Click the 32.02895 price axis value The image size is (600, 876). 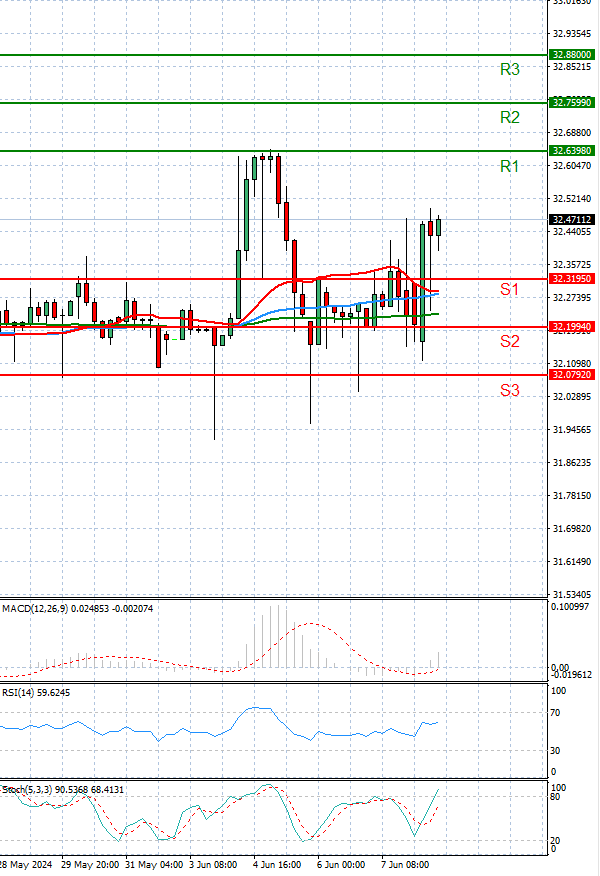[572, 397]
